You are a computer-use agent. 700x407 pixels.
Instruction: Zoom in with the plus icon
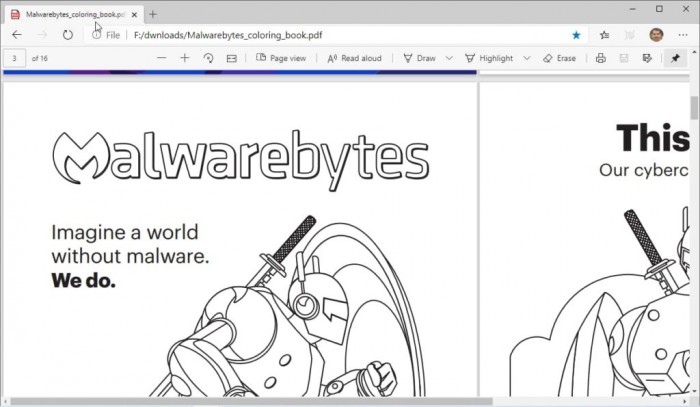point(184,58)
